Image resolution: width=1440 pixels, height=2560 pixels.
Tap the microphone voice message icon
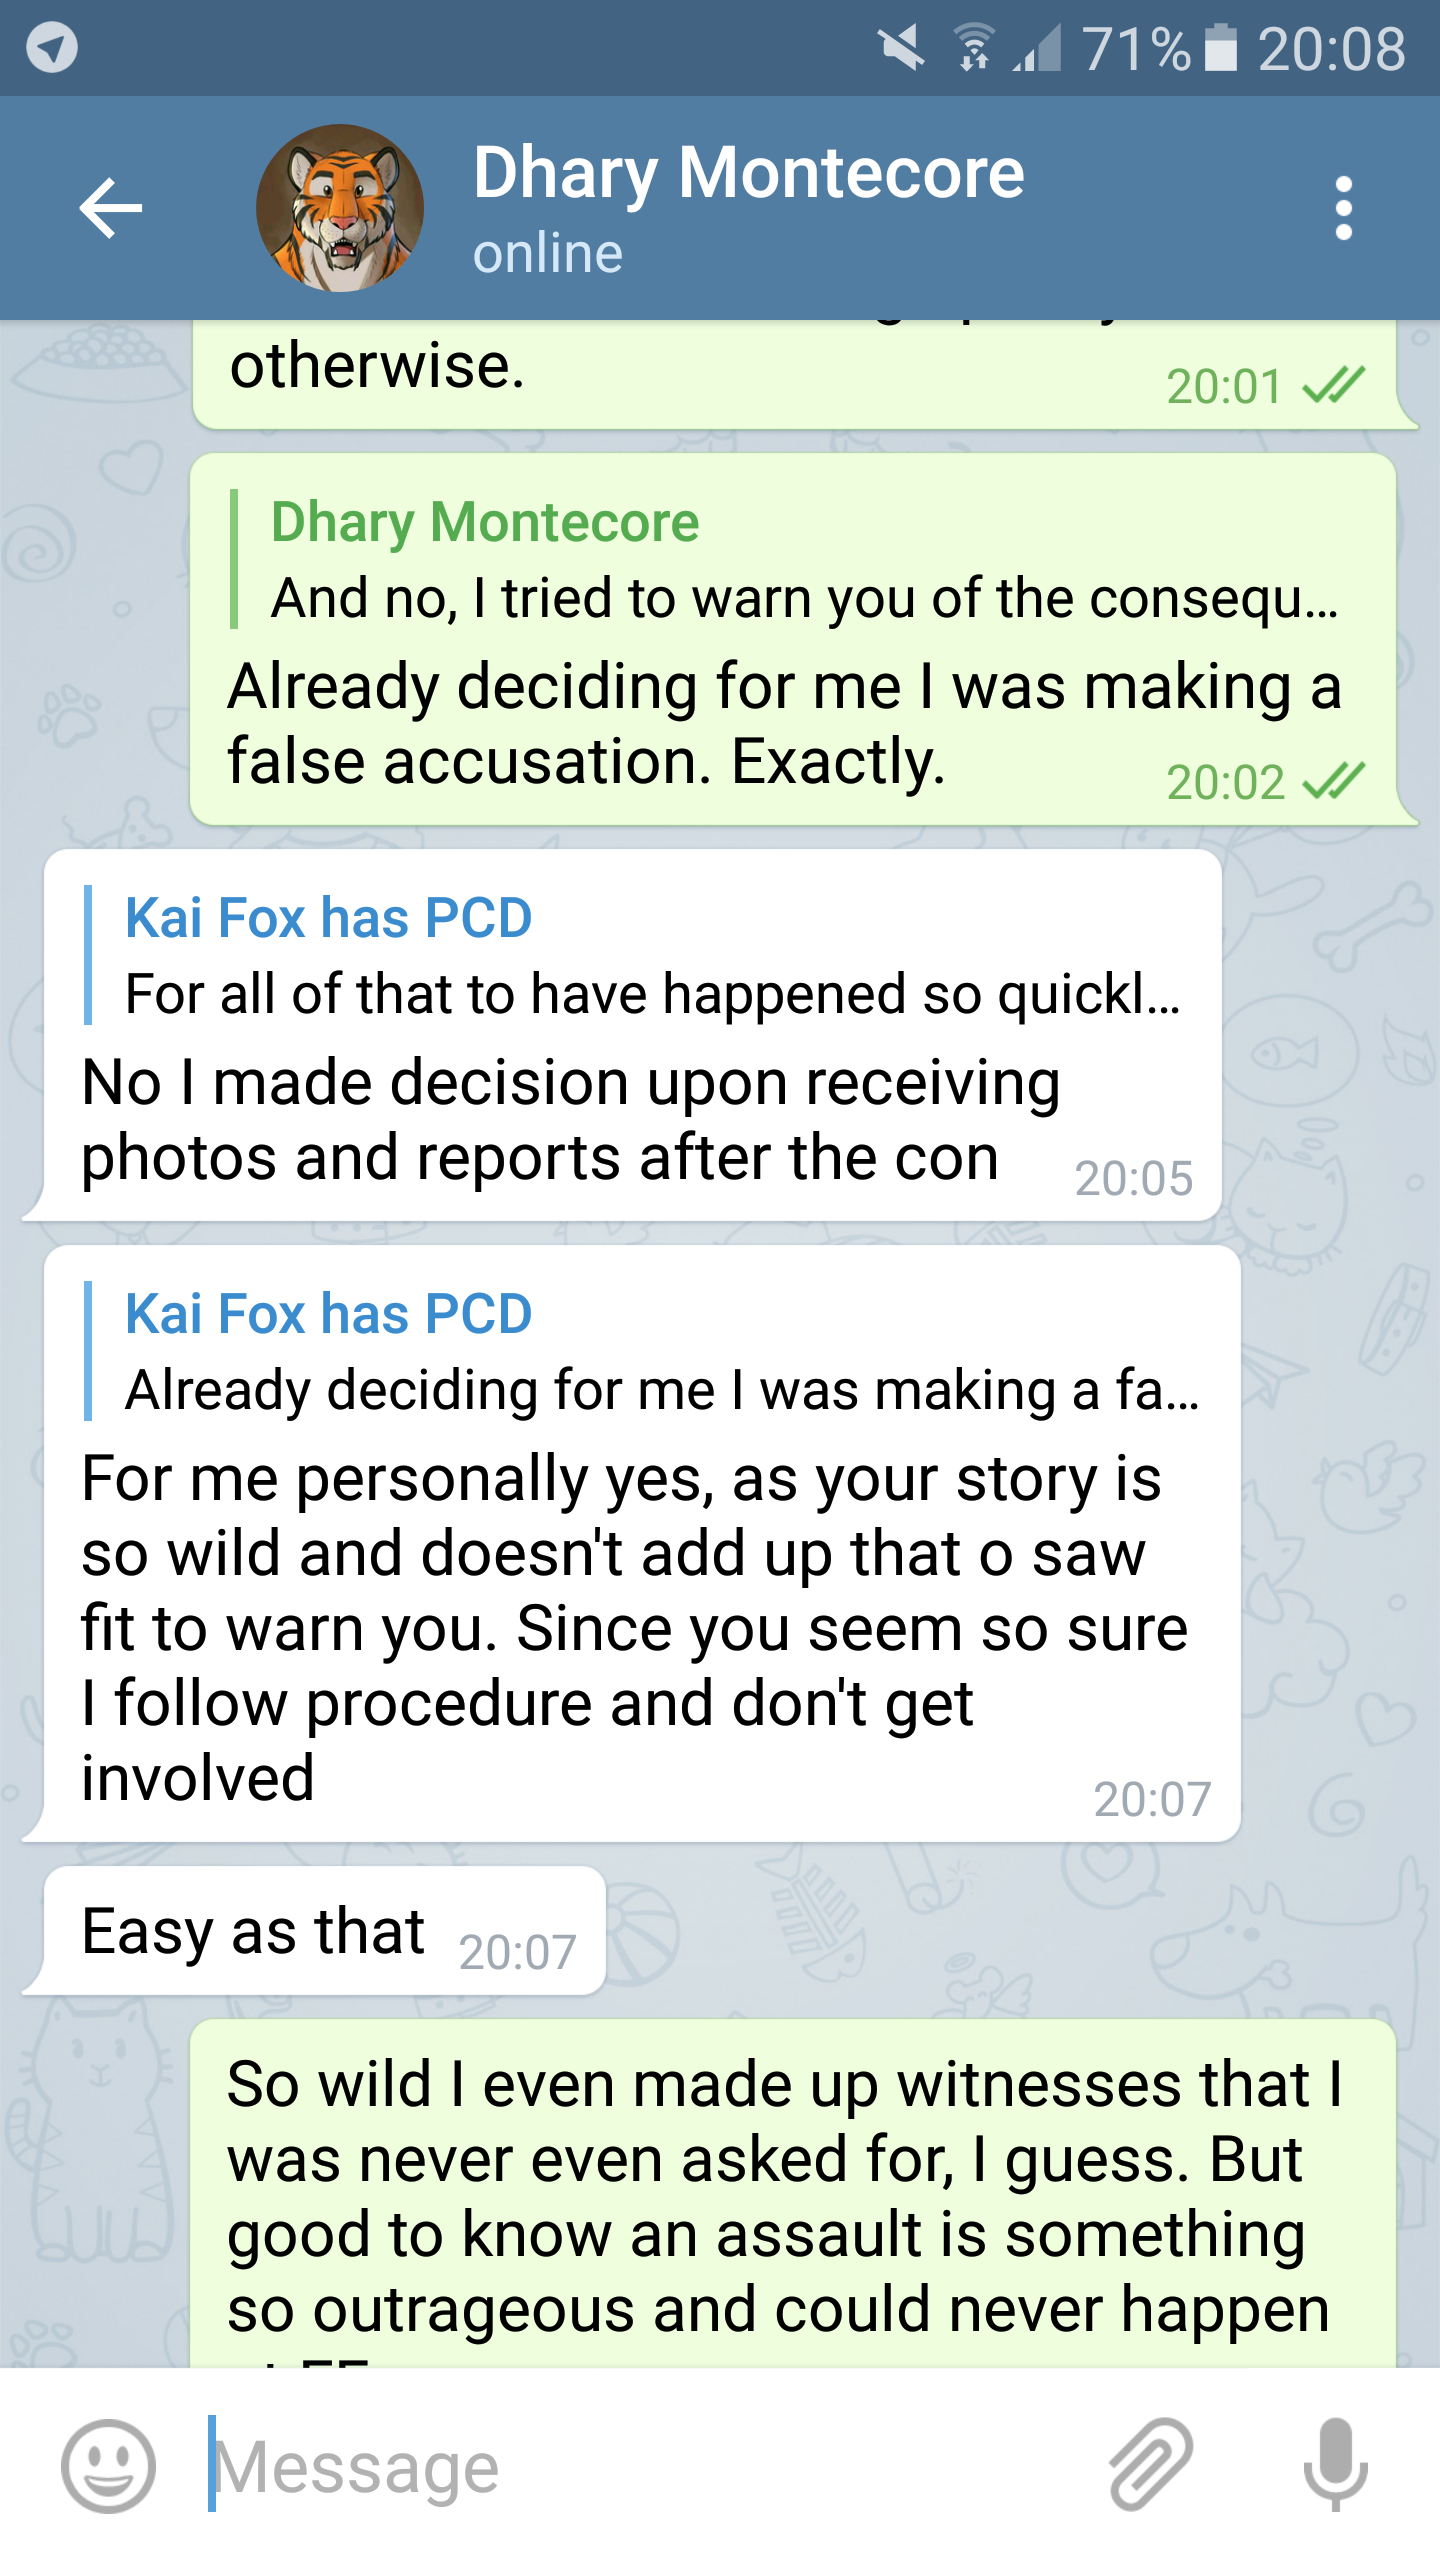click(x=1335, y=2466)
